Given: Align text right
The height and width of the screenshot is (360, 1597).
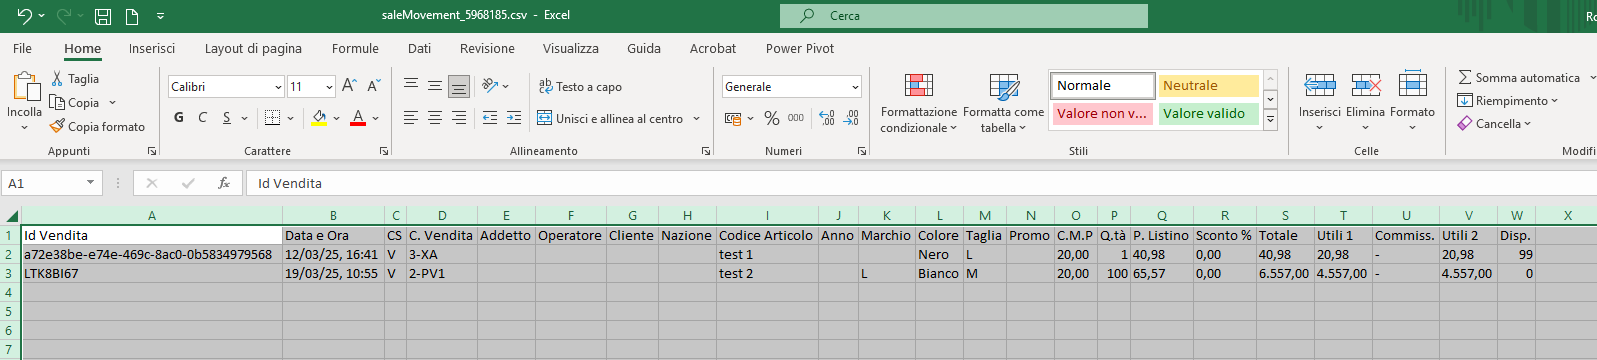Looking at the screenshot, I should [459, 118].
